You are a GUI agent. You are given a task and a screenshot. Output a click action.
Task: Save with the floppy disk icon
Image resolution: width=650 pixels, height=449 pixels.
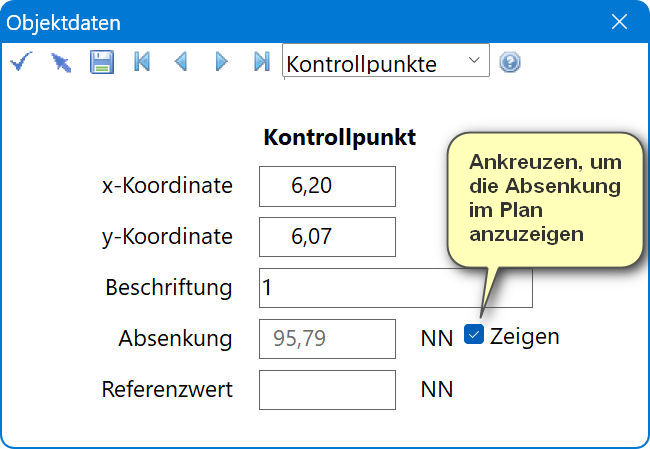(101, 62)
